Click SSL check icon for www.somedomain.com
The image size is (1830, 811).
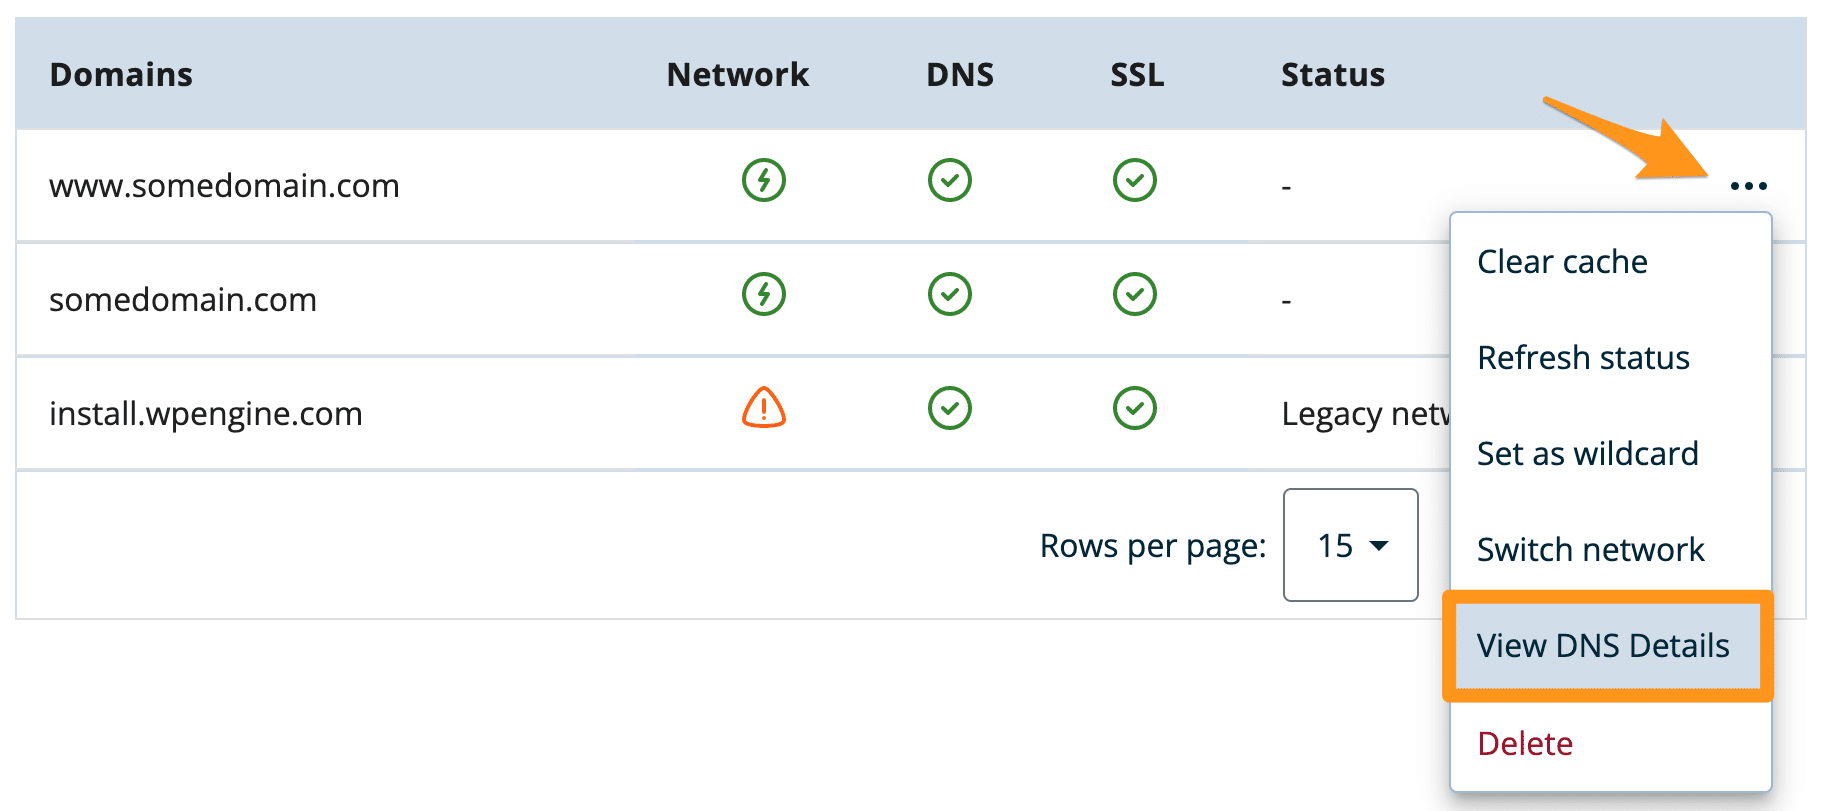[x=1134, y=181]
